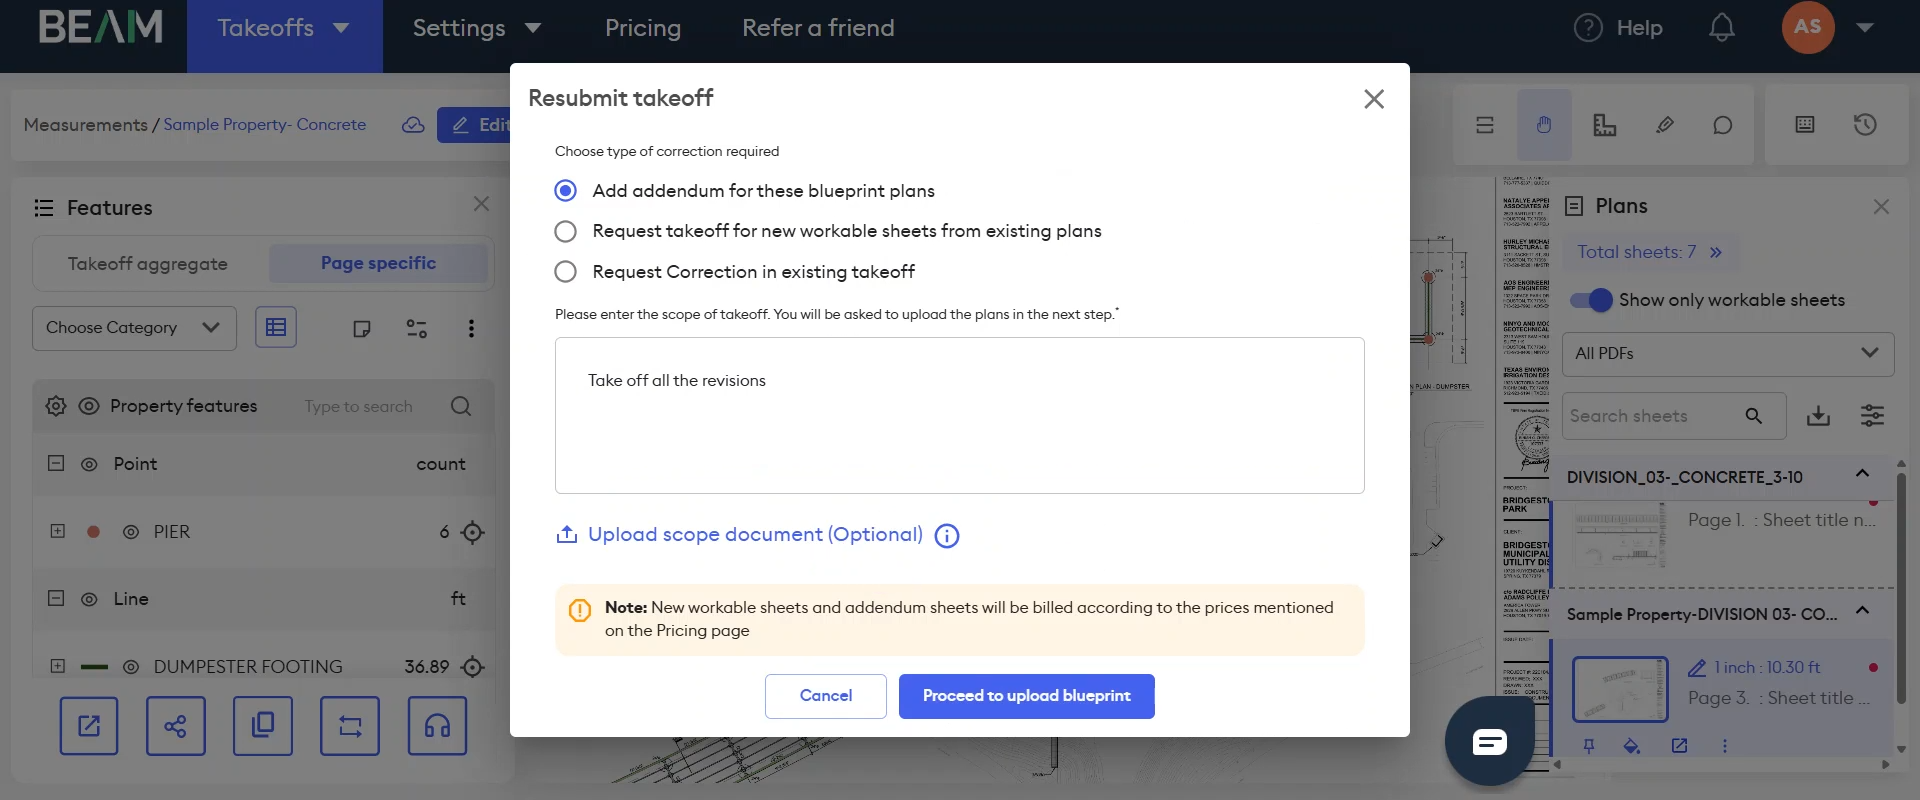Click the export open-external button at bottom
Screen dimensions: 1920x800
coord(89,726)
